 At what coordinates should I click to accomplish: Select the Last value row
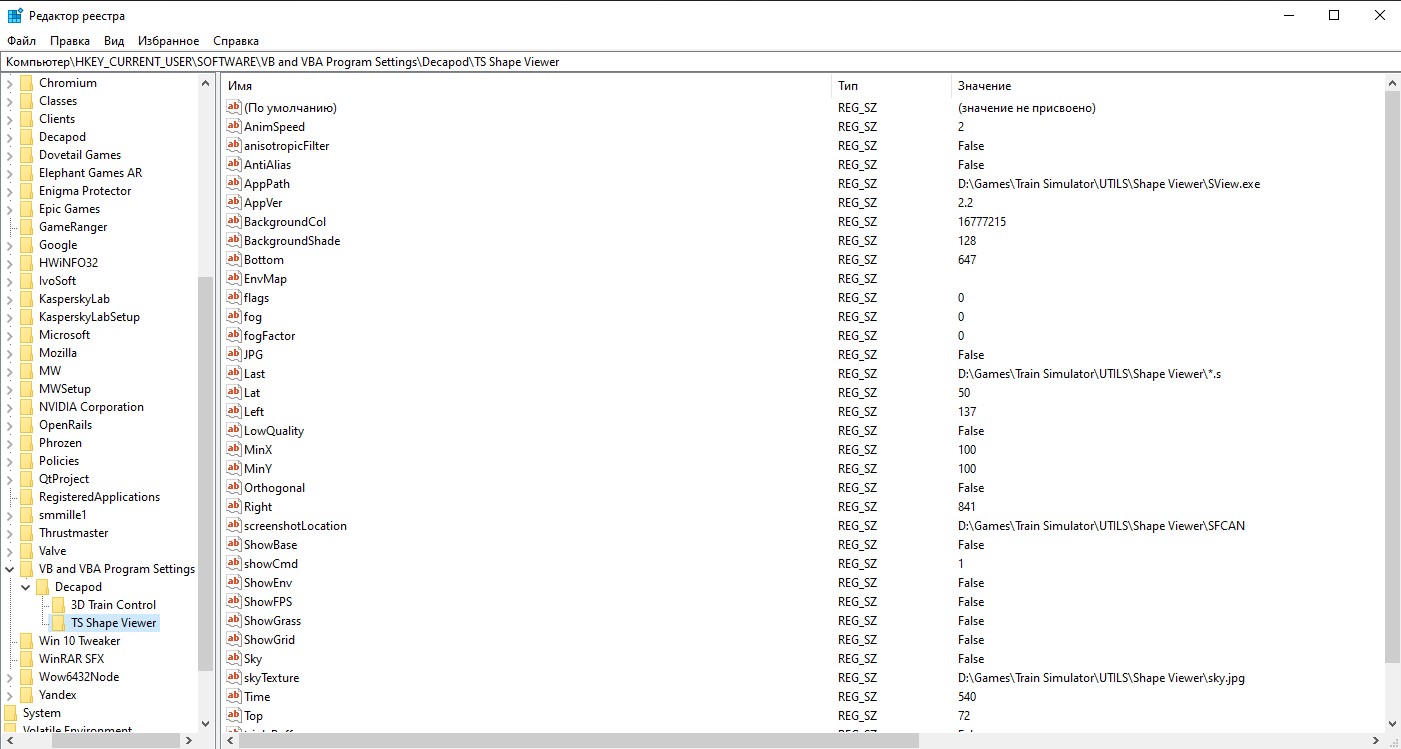coord(802,374)
